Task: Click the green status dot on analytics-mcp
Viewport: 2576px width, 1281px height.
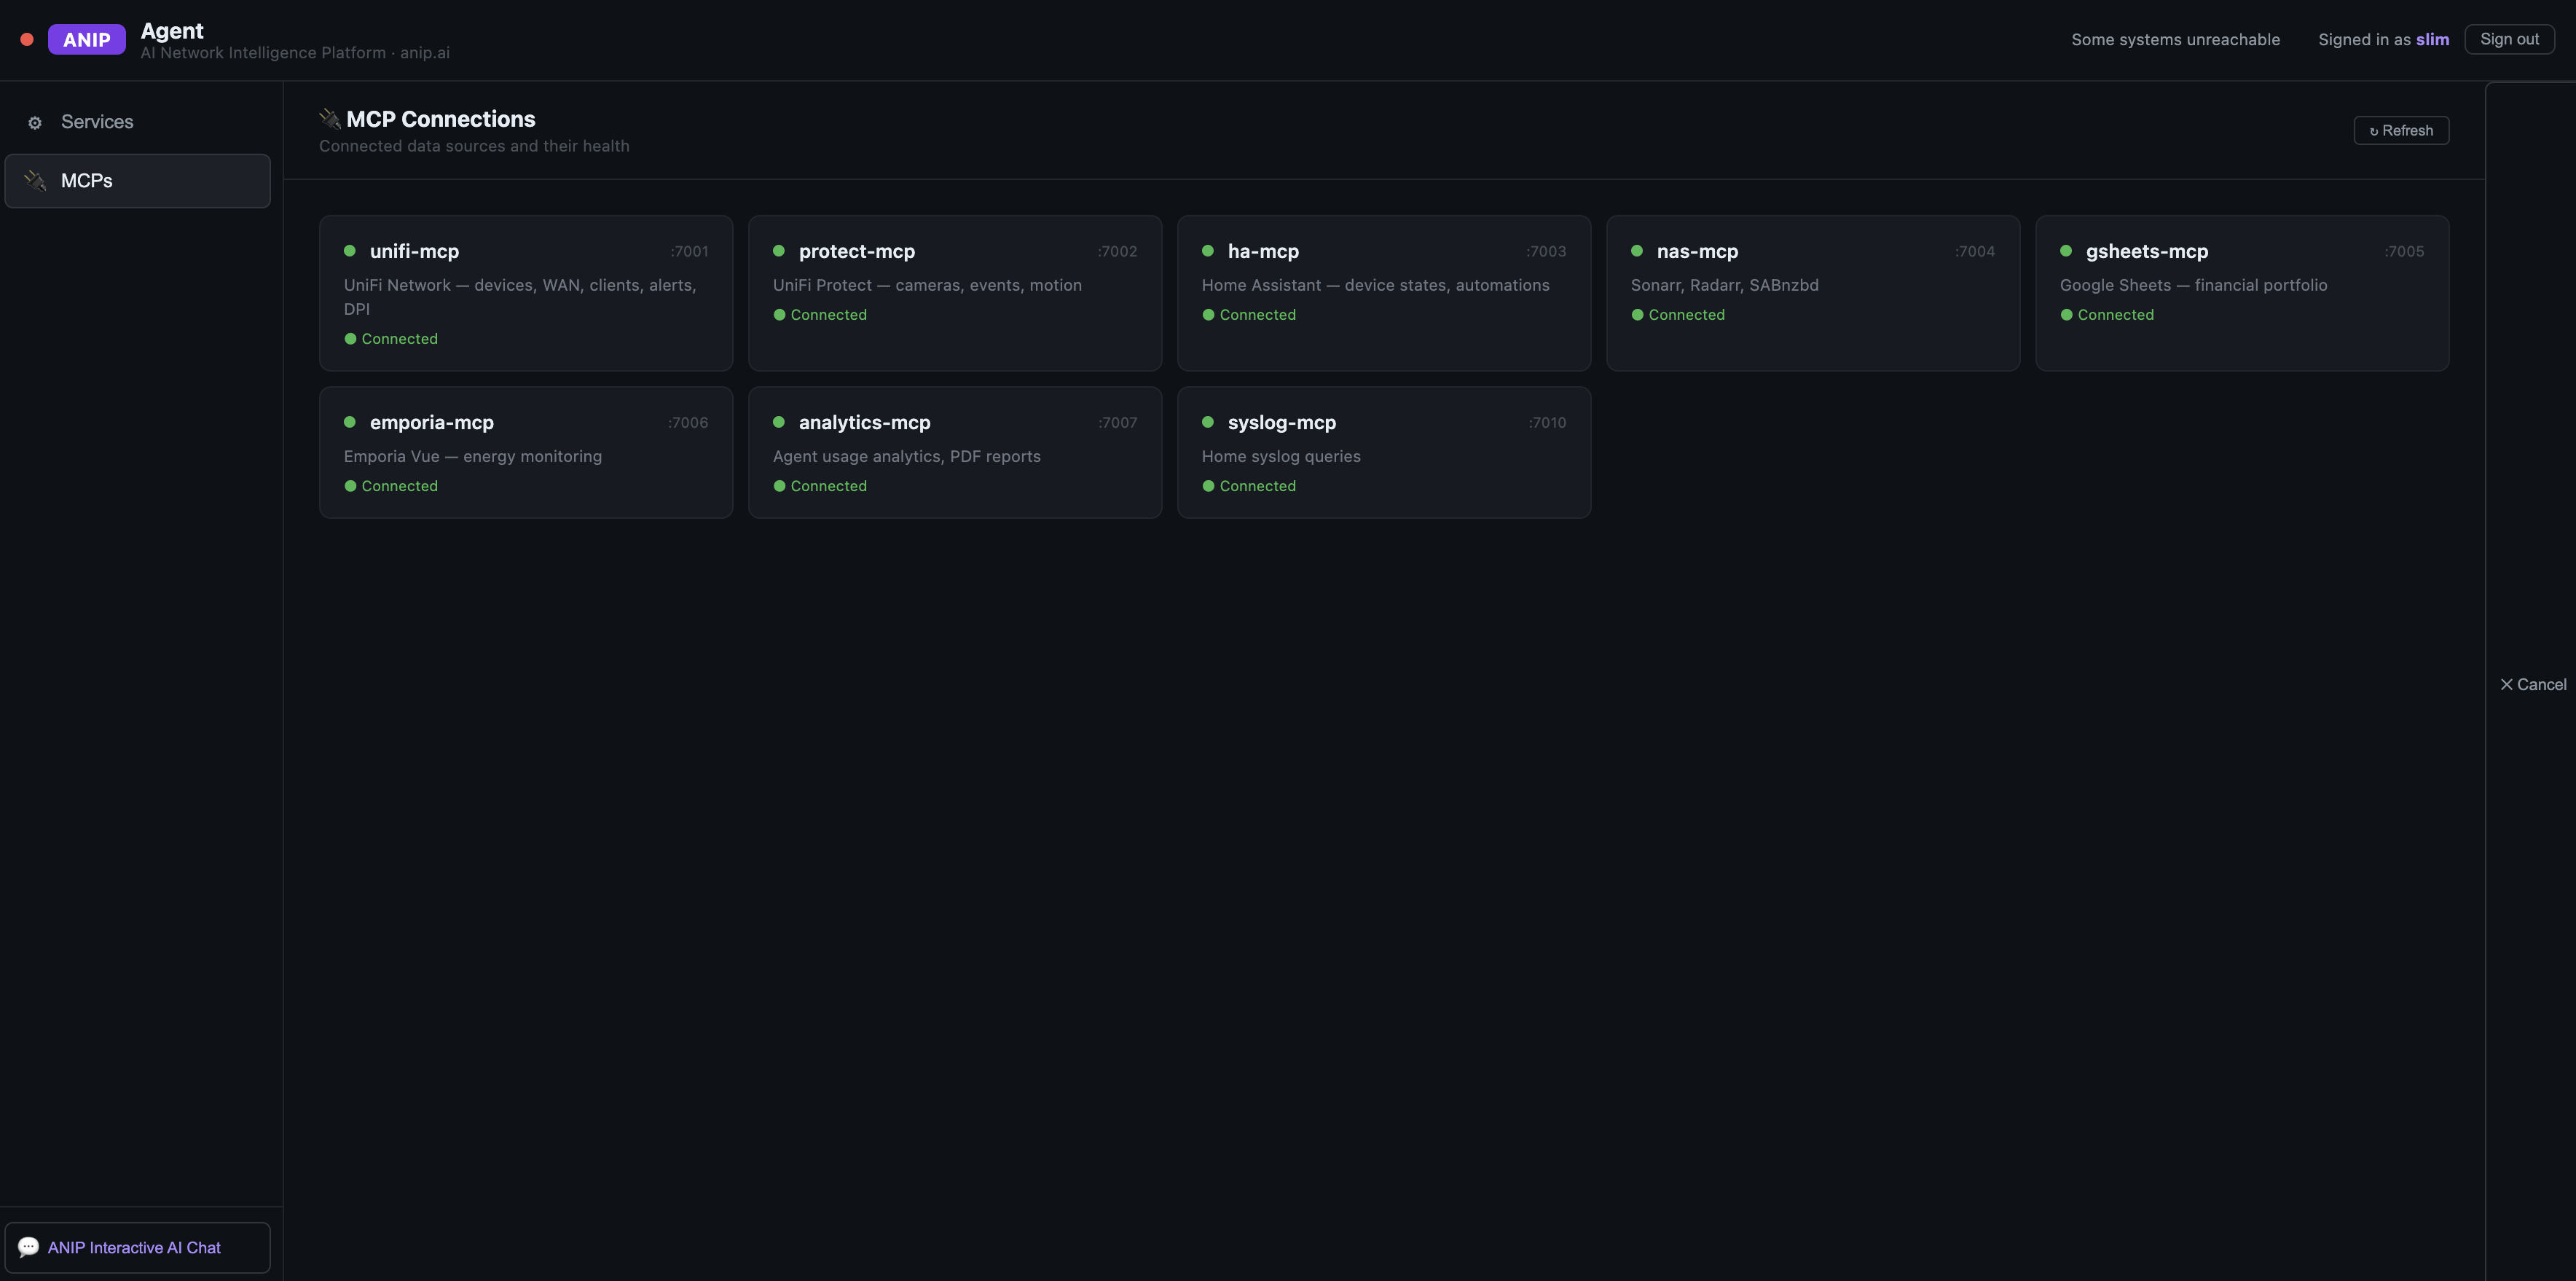Action: [779, 422]
